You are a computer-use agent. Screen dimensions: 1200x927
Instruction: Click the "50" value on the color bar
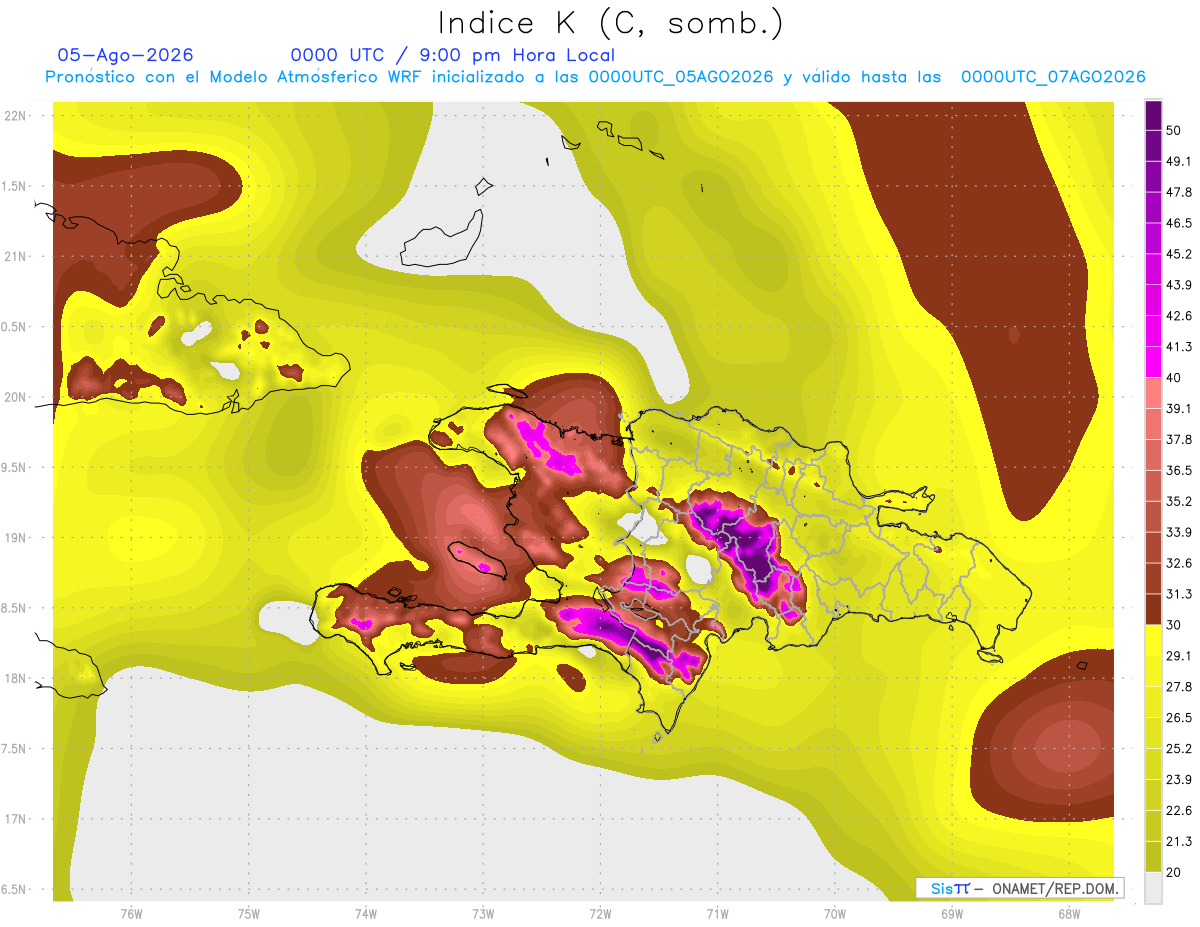coord(1175,131)
